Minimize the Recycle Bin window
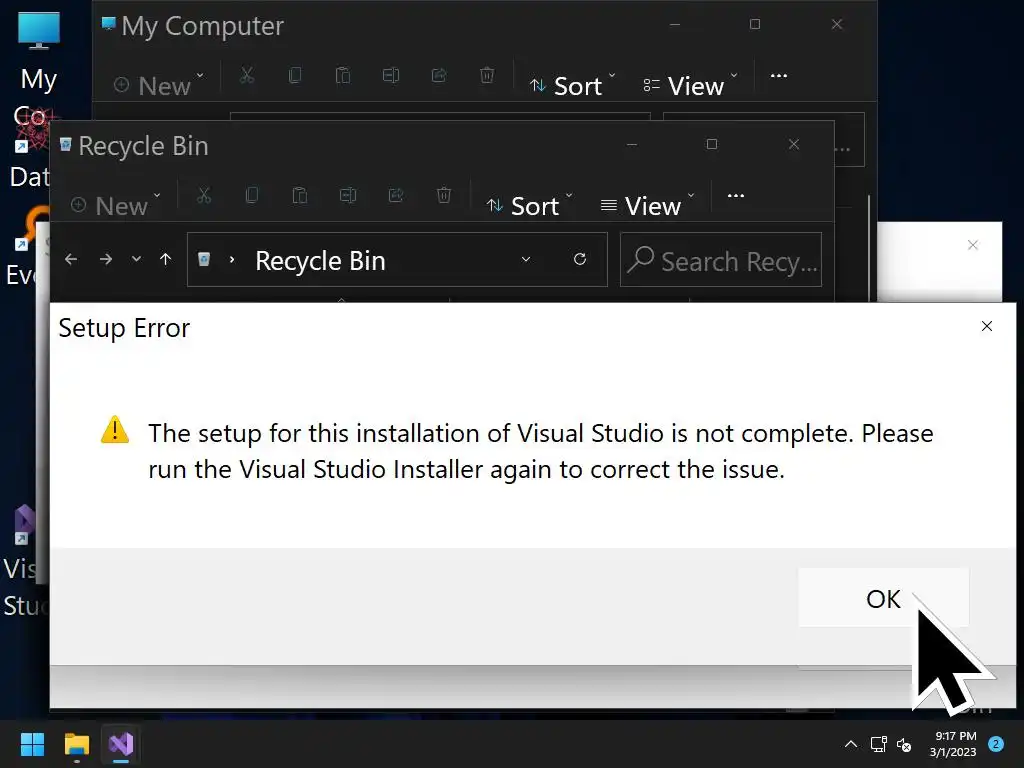 click(x=632, y=144)
